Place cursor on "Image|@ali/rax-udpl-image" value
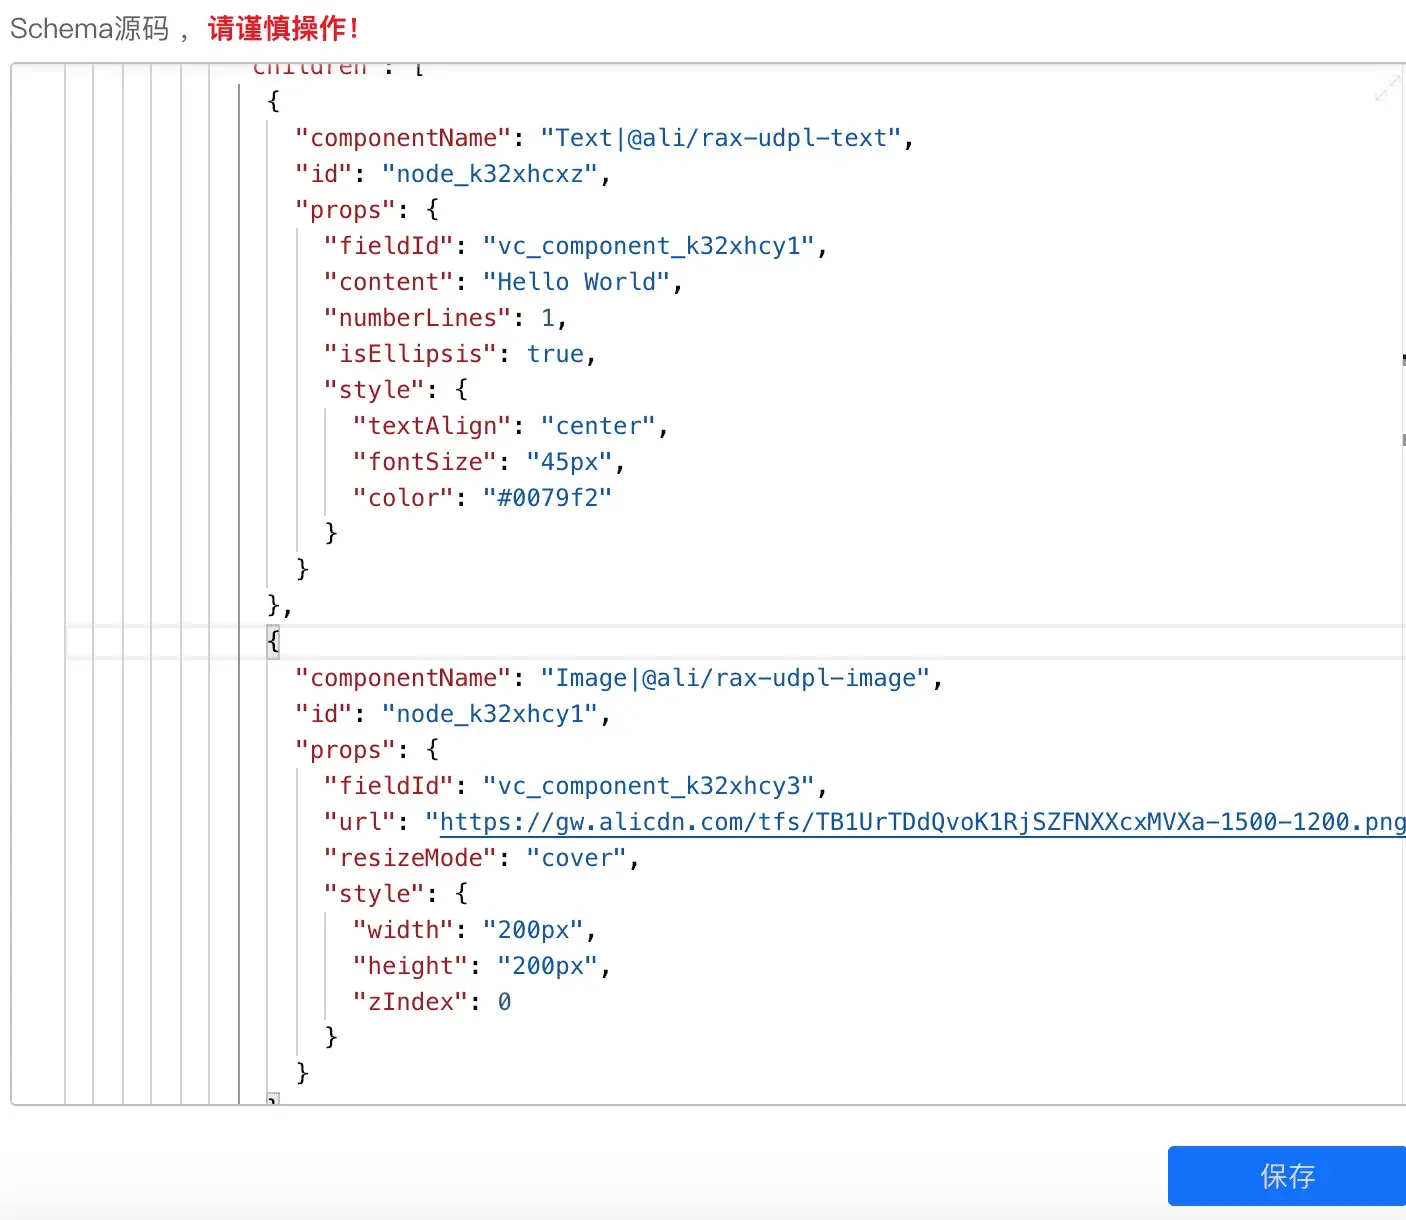 735,678
